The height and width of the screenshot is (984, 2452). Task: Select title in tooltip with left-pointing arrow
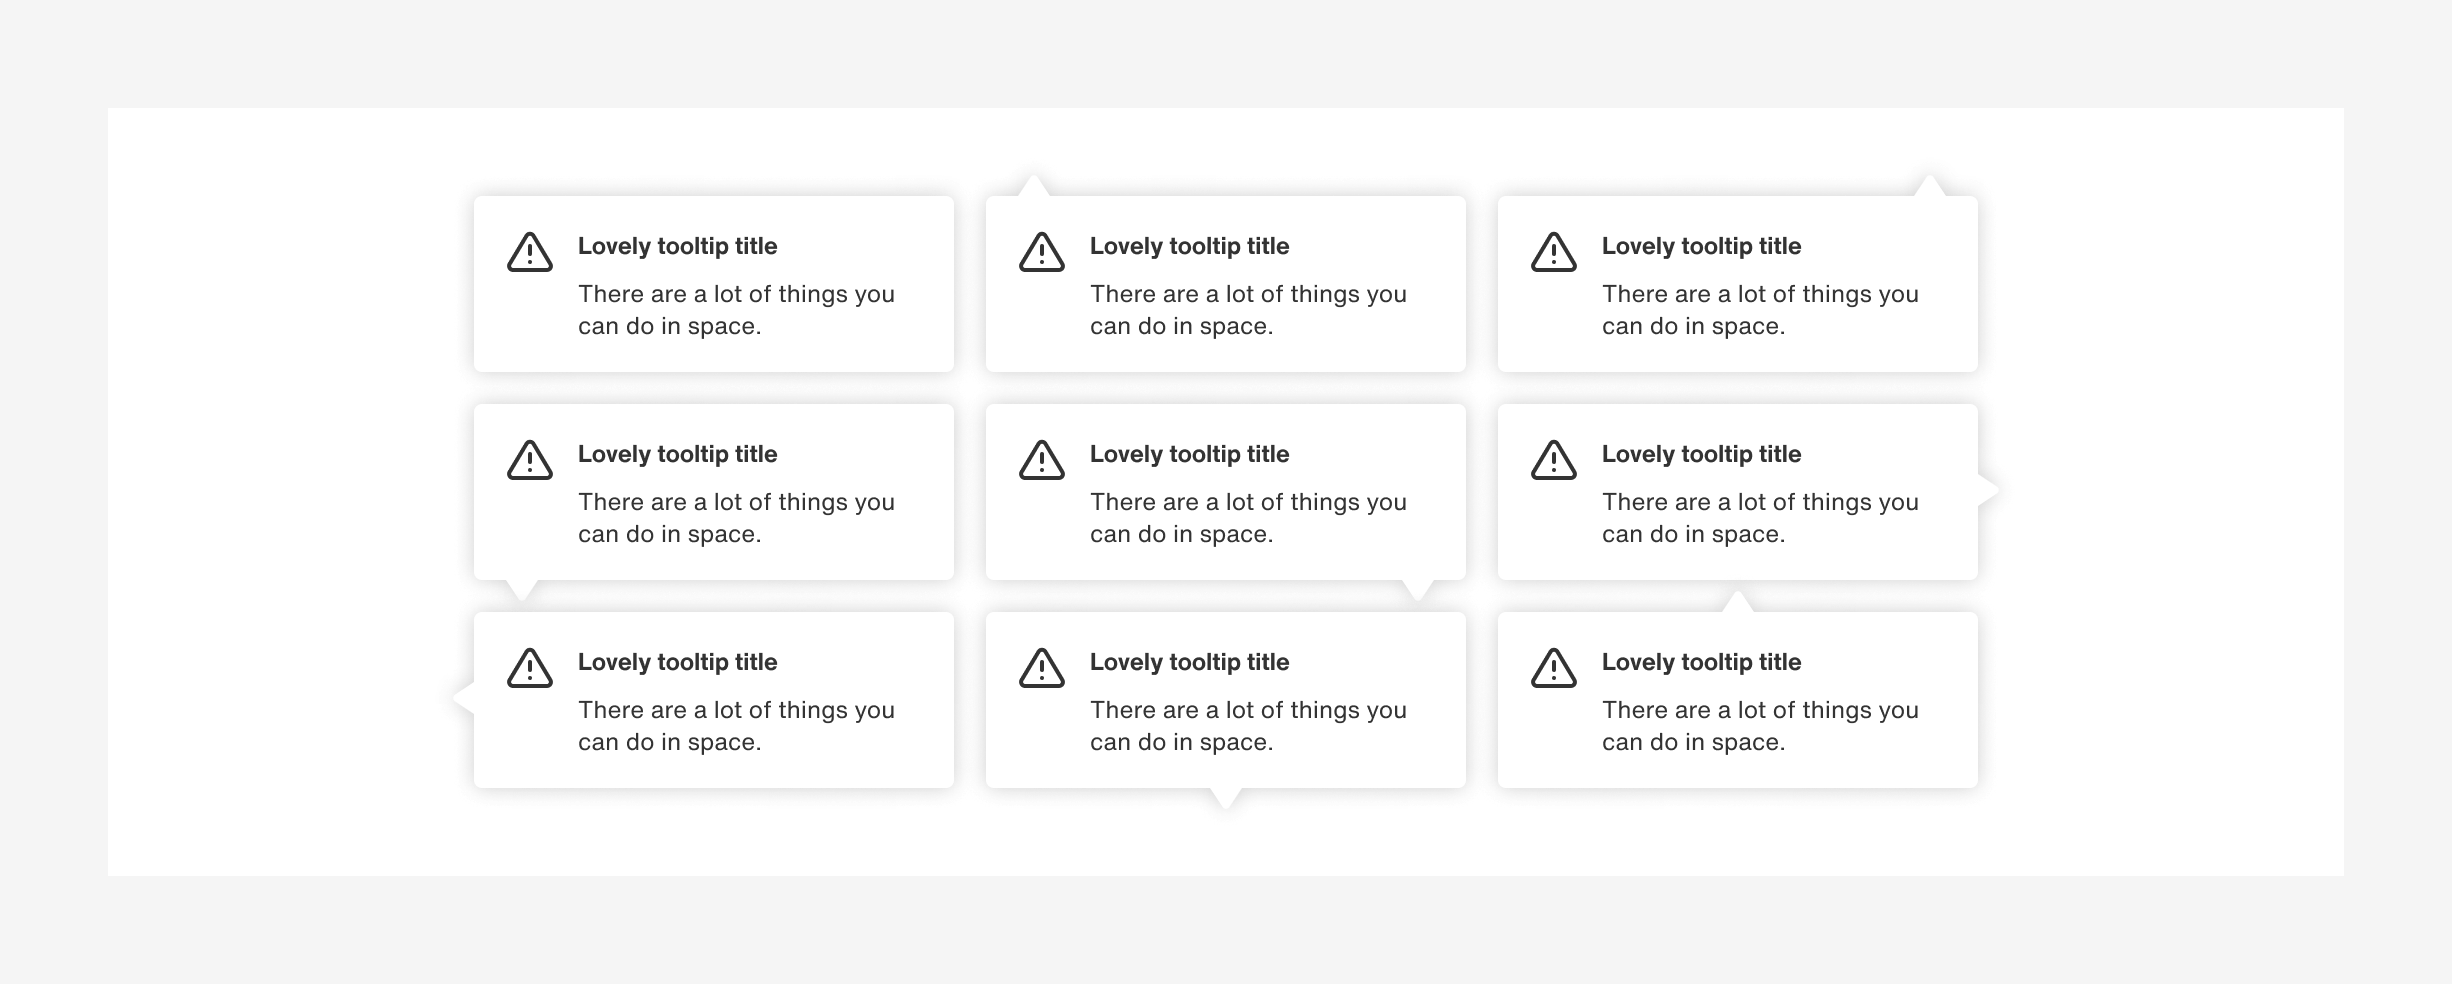(677, 662)
